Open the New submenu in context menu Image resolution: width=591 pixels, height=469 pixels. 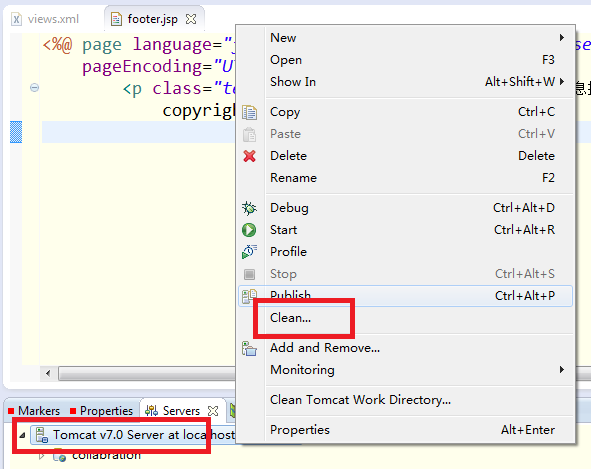coord(405,38)
